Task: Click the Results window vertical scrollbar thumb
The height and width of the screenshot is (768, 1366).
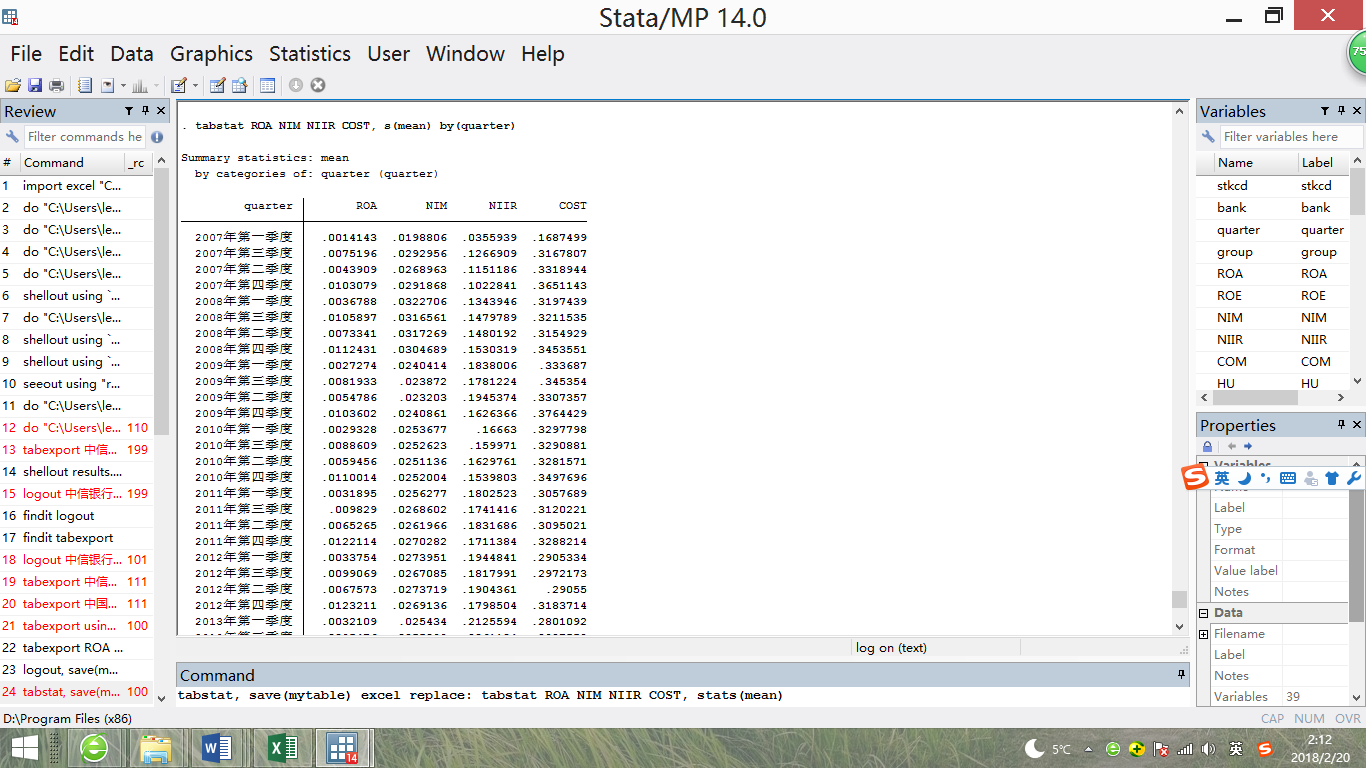Action: point(1179,599)
